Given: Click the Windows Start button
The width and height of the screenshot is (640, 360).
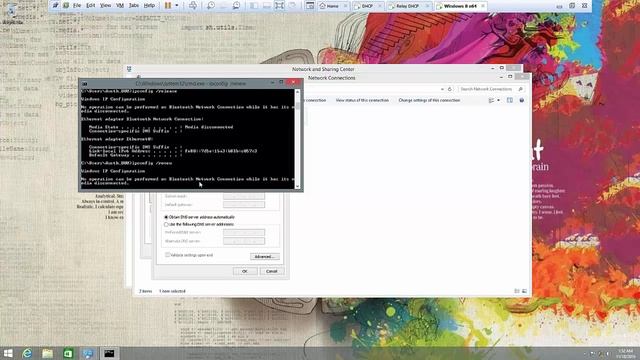Looking at the screenshot, I should coord(8,353).
